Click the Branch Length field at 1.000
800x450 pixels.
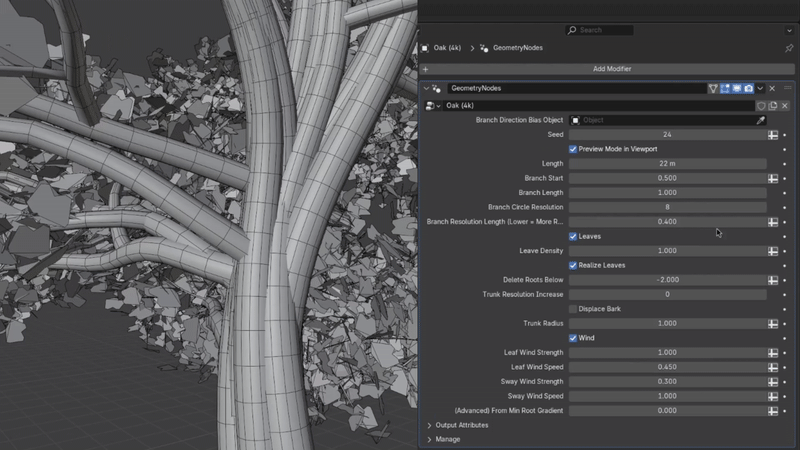coord(667,193)
